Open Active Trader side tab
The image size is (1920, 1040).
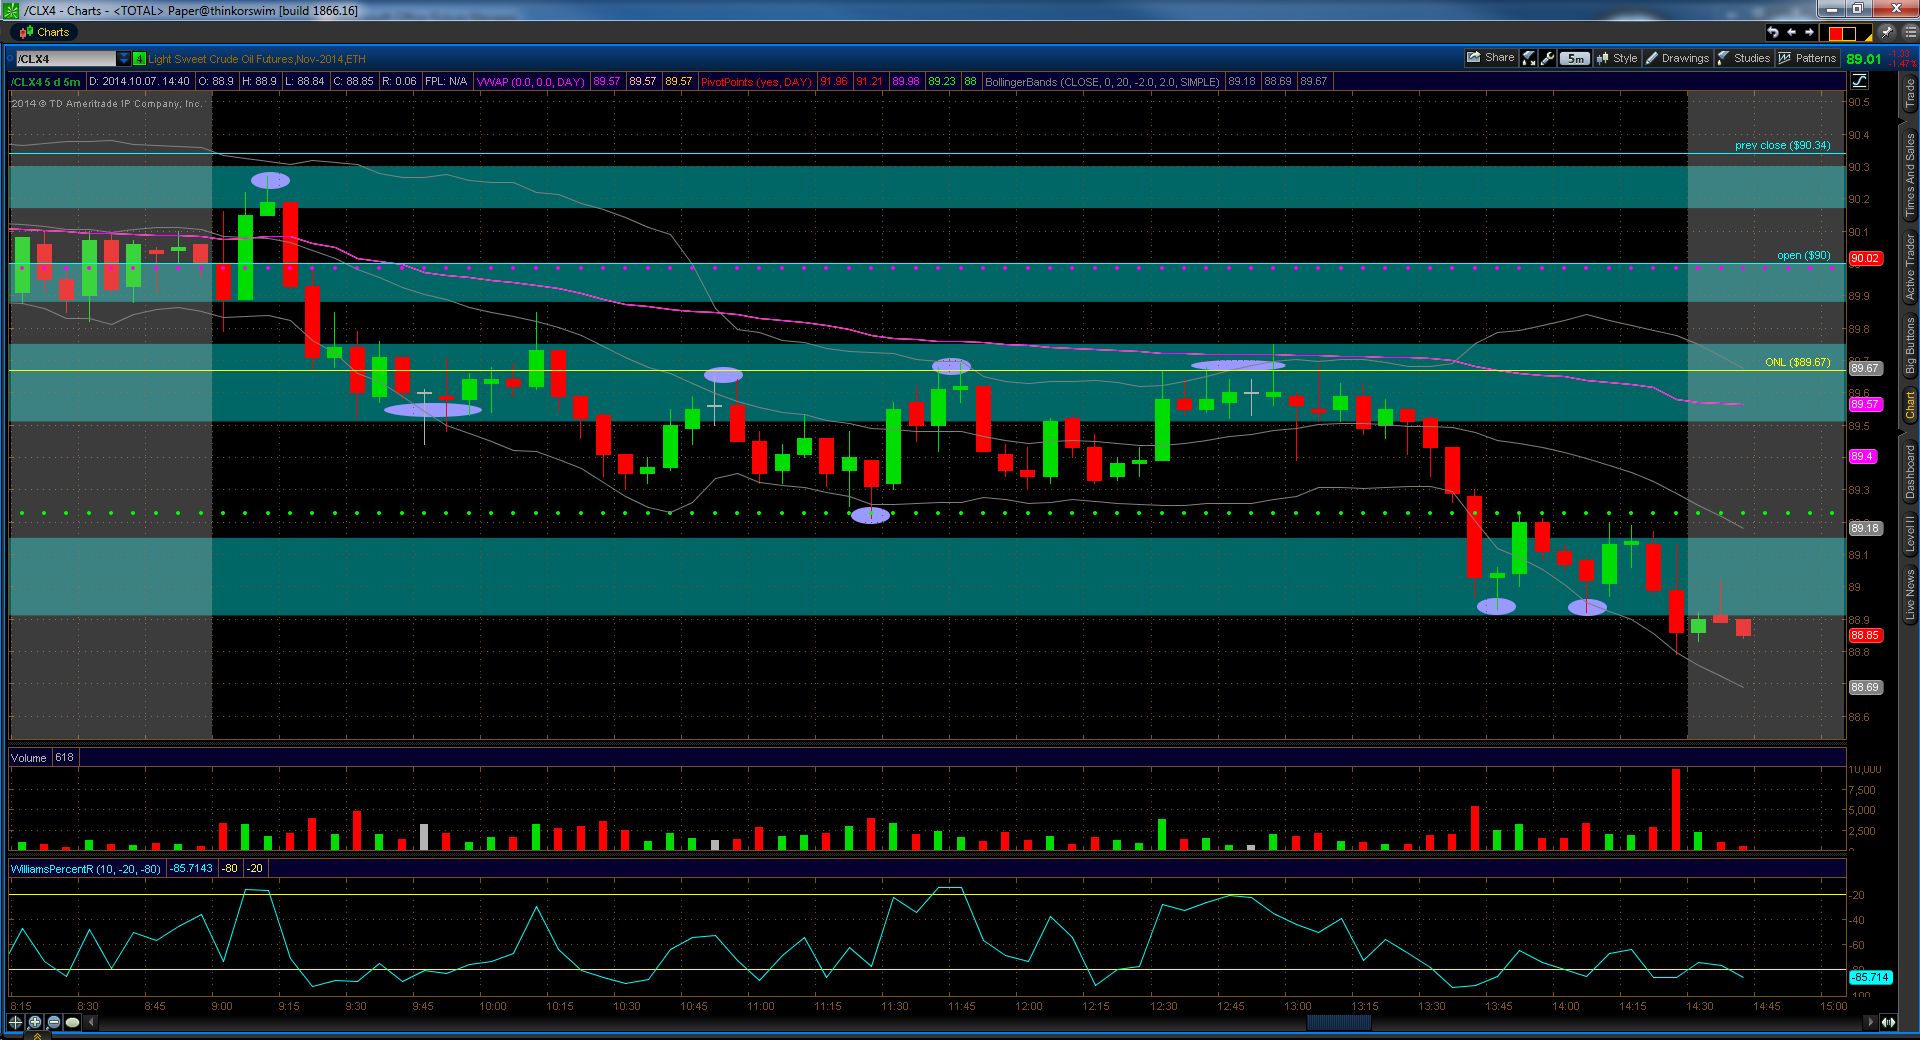tap(1909, 268)
